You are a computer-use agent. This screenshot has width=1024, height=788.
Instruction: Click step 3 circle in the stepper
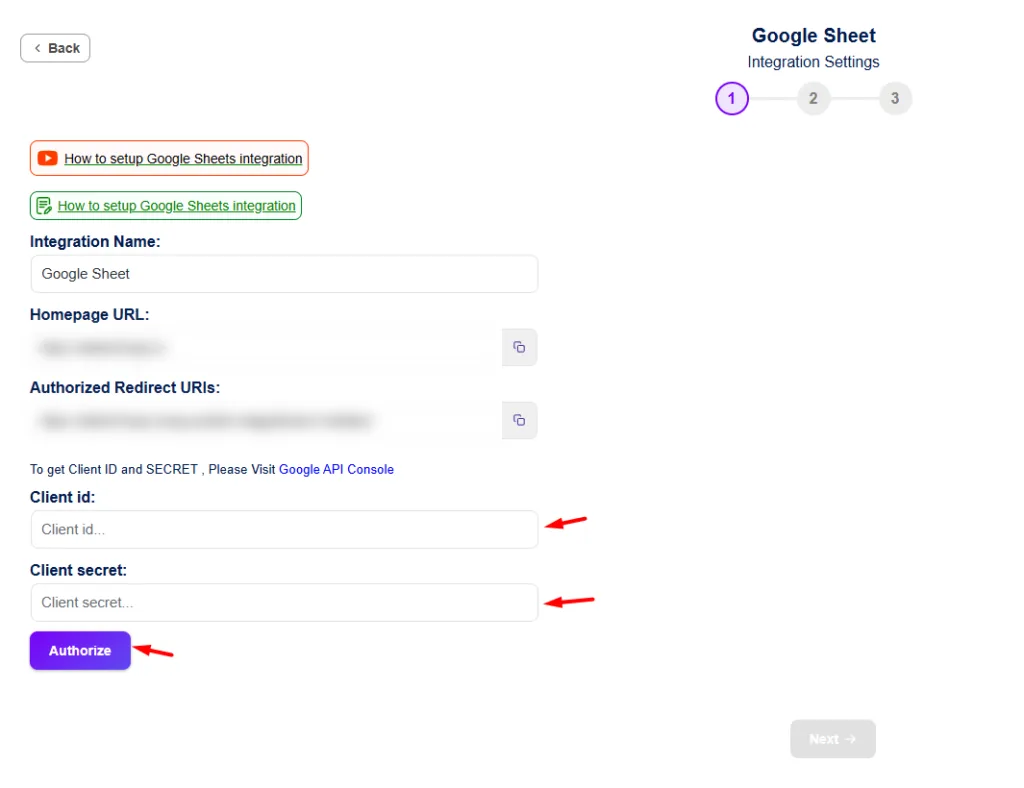[x=895, y=98]
